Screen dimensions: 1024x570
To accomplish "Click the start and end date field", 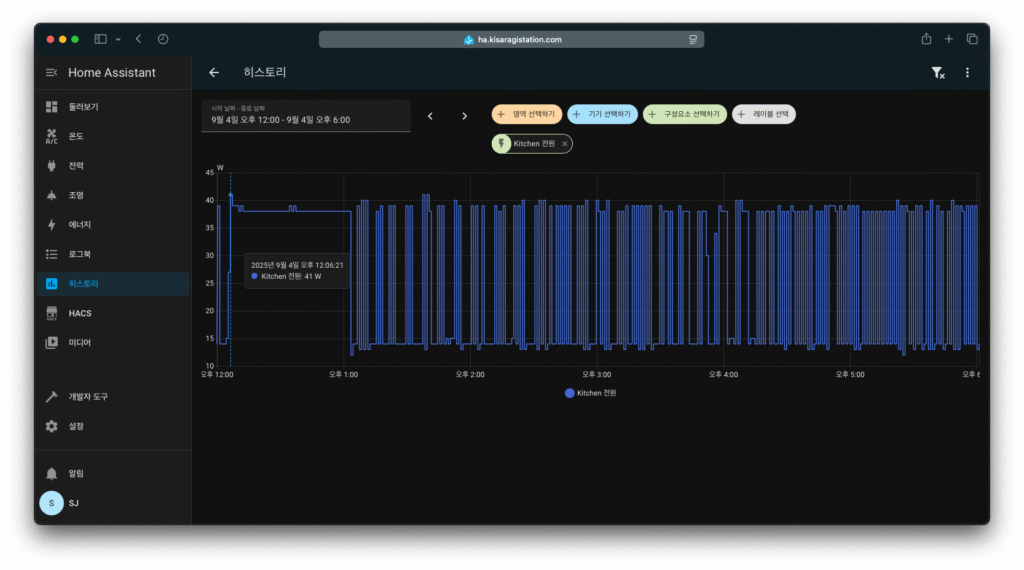I will tap(306, 116).
